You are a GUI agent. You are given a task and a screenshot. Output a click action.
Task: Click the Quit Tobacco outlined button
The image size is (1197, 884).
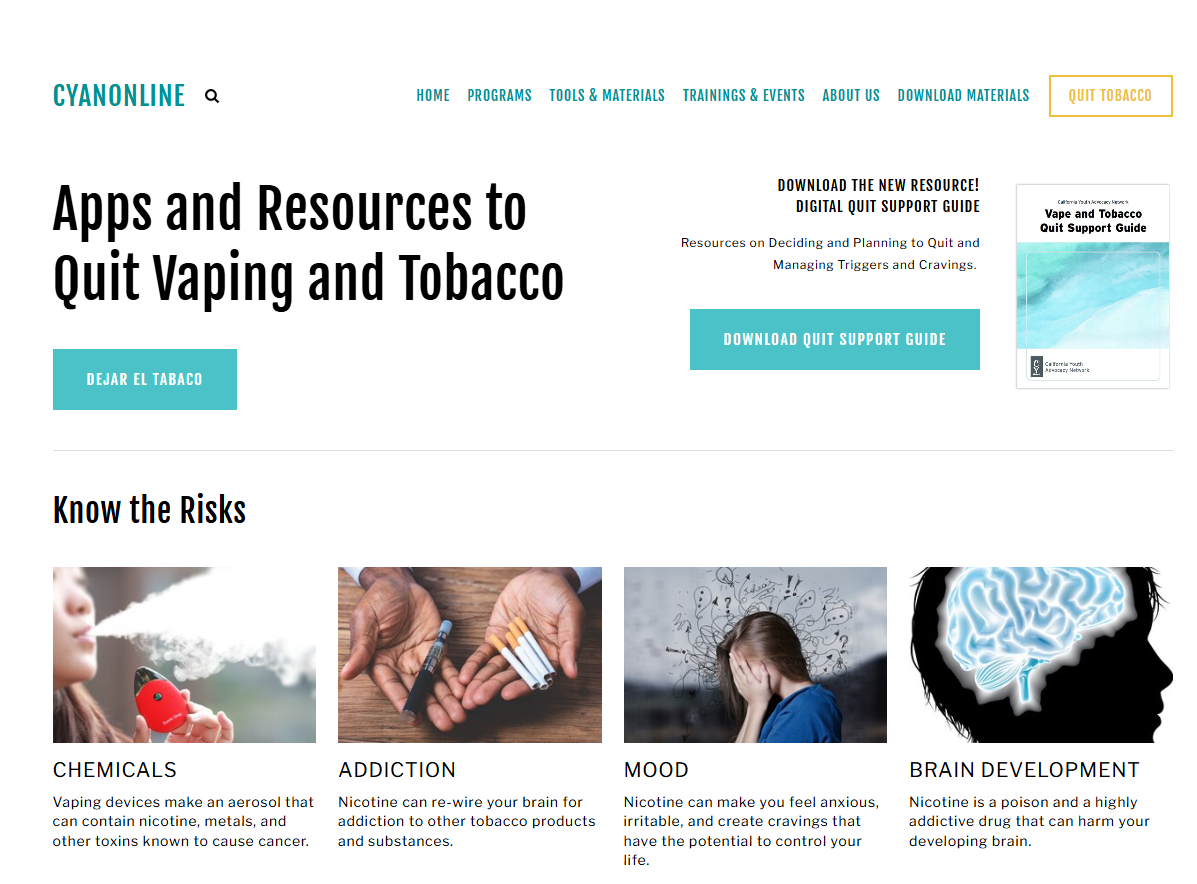pos(1110,96)
